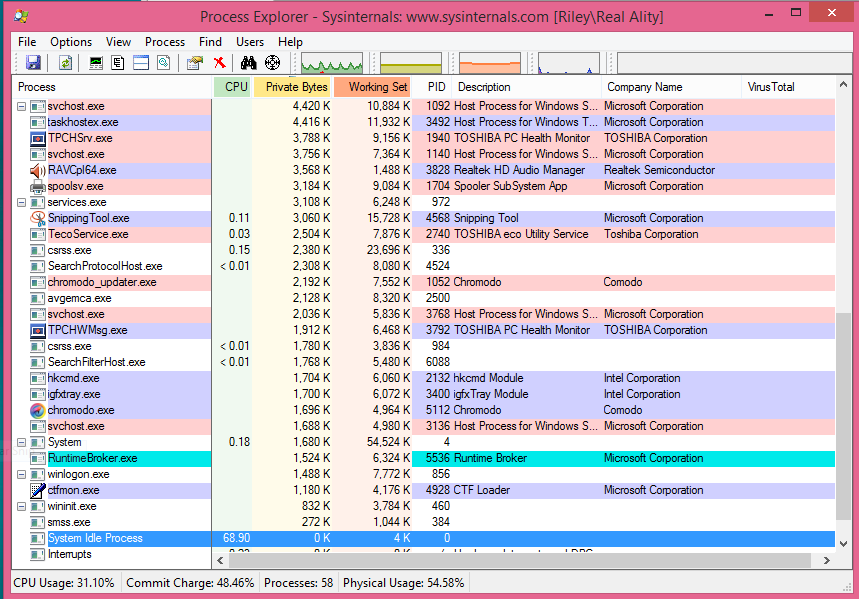Save the process list with the Save icon

[33, 62]
